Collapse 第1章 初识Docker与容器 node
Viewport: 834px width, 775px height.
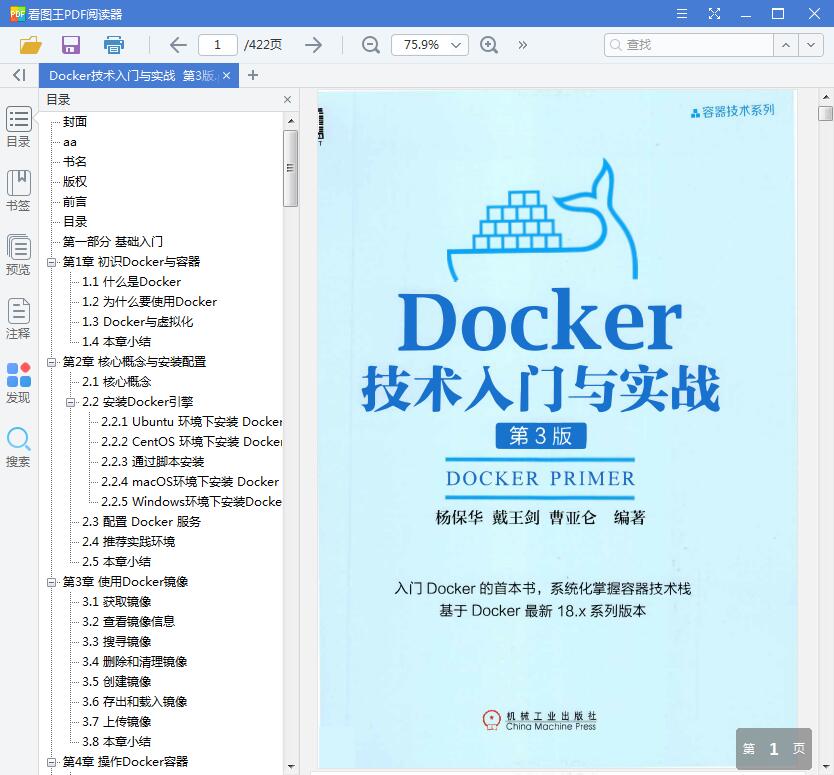click(51, 262)
